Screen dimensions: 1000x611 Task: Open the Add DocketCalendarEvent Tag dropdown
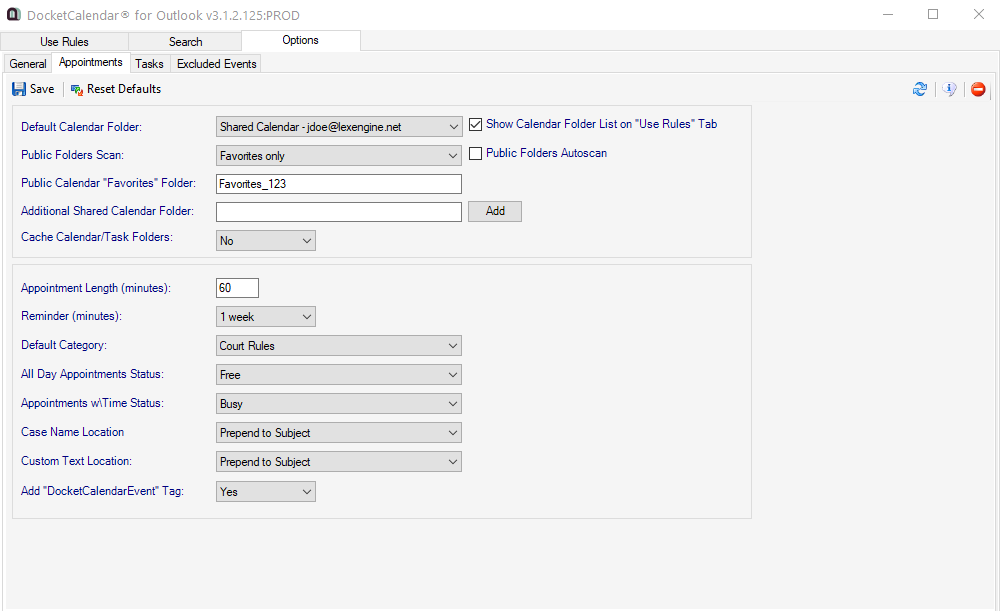[266, 492]
